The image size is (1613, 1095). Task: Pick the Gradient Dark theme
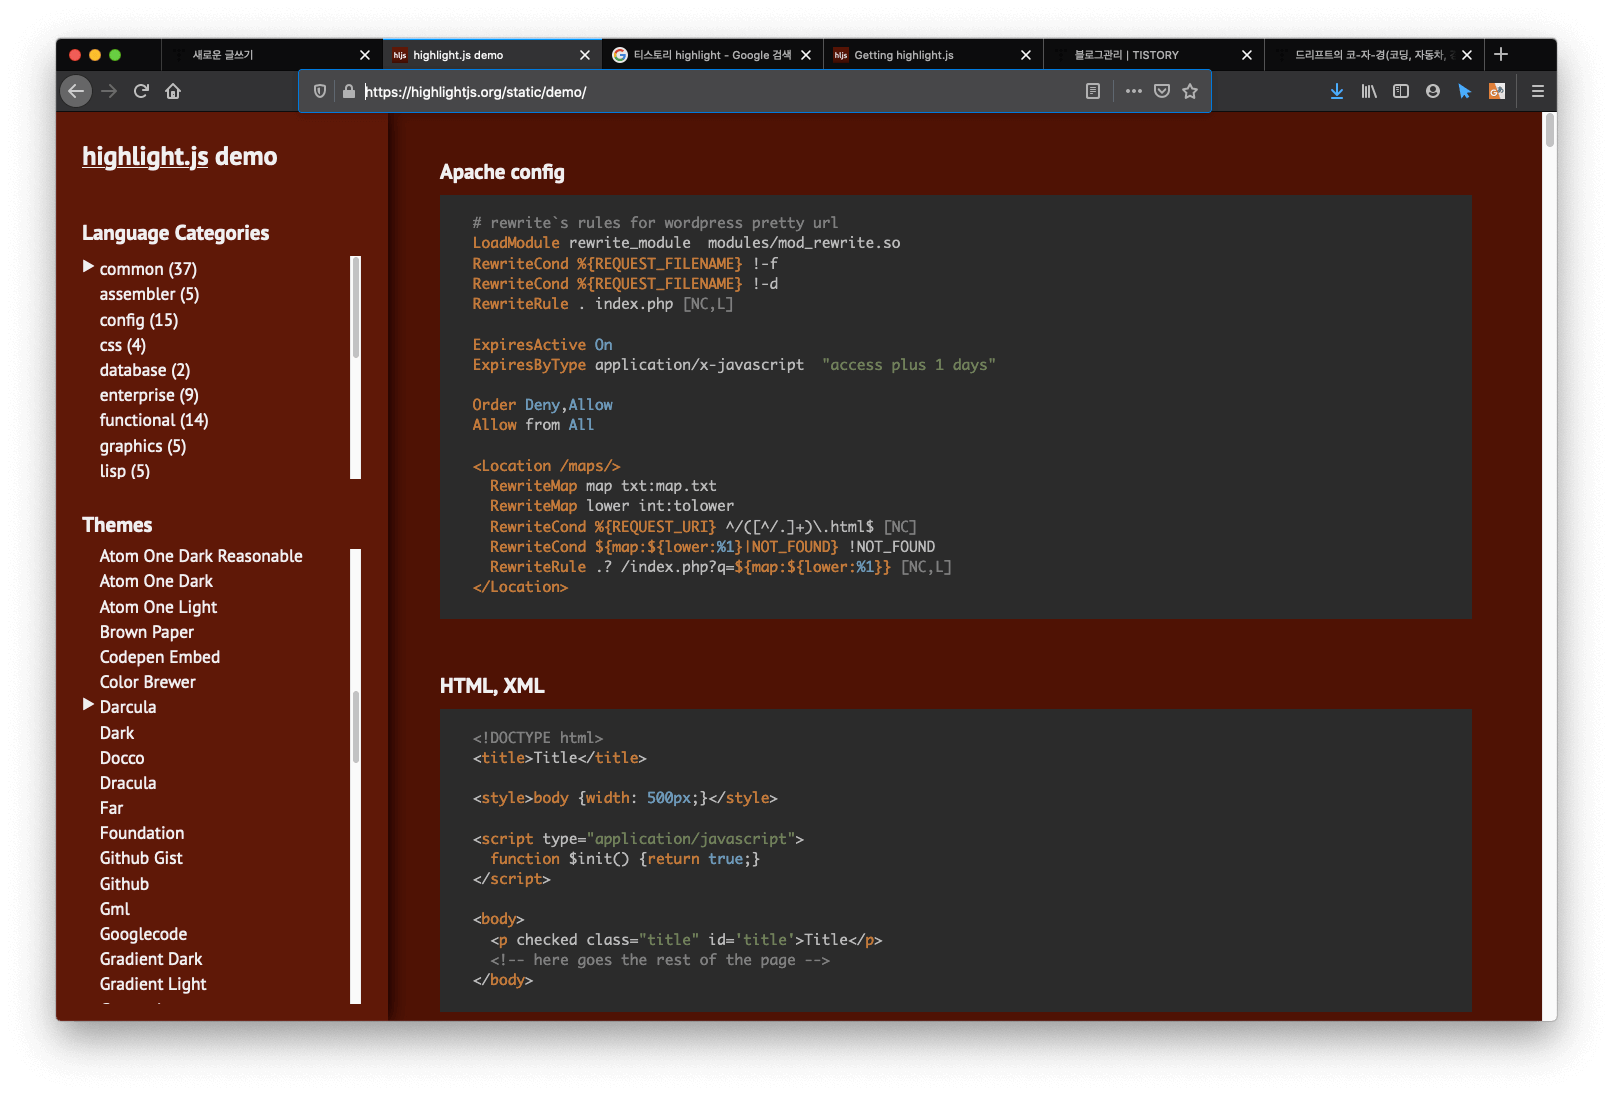(x=151, y=959)
